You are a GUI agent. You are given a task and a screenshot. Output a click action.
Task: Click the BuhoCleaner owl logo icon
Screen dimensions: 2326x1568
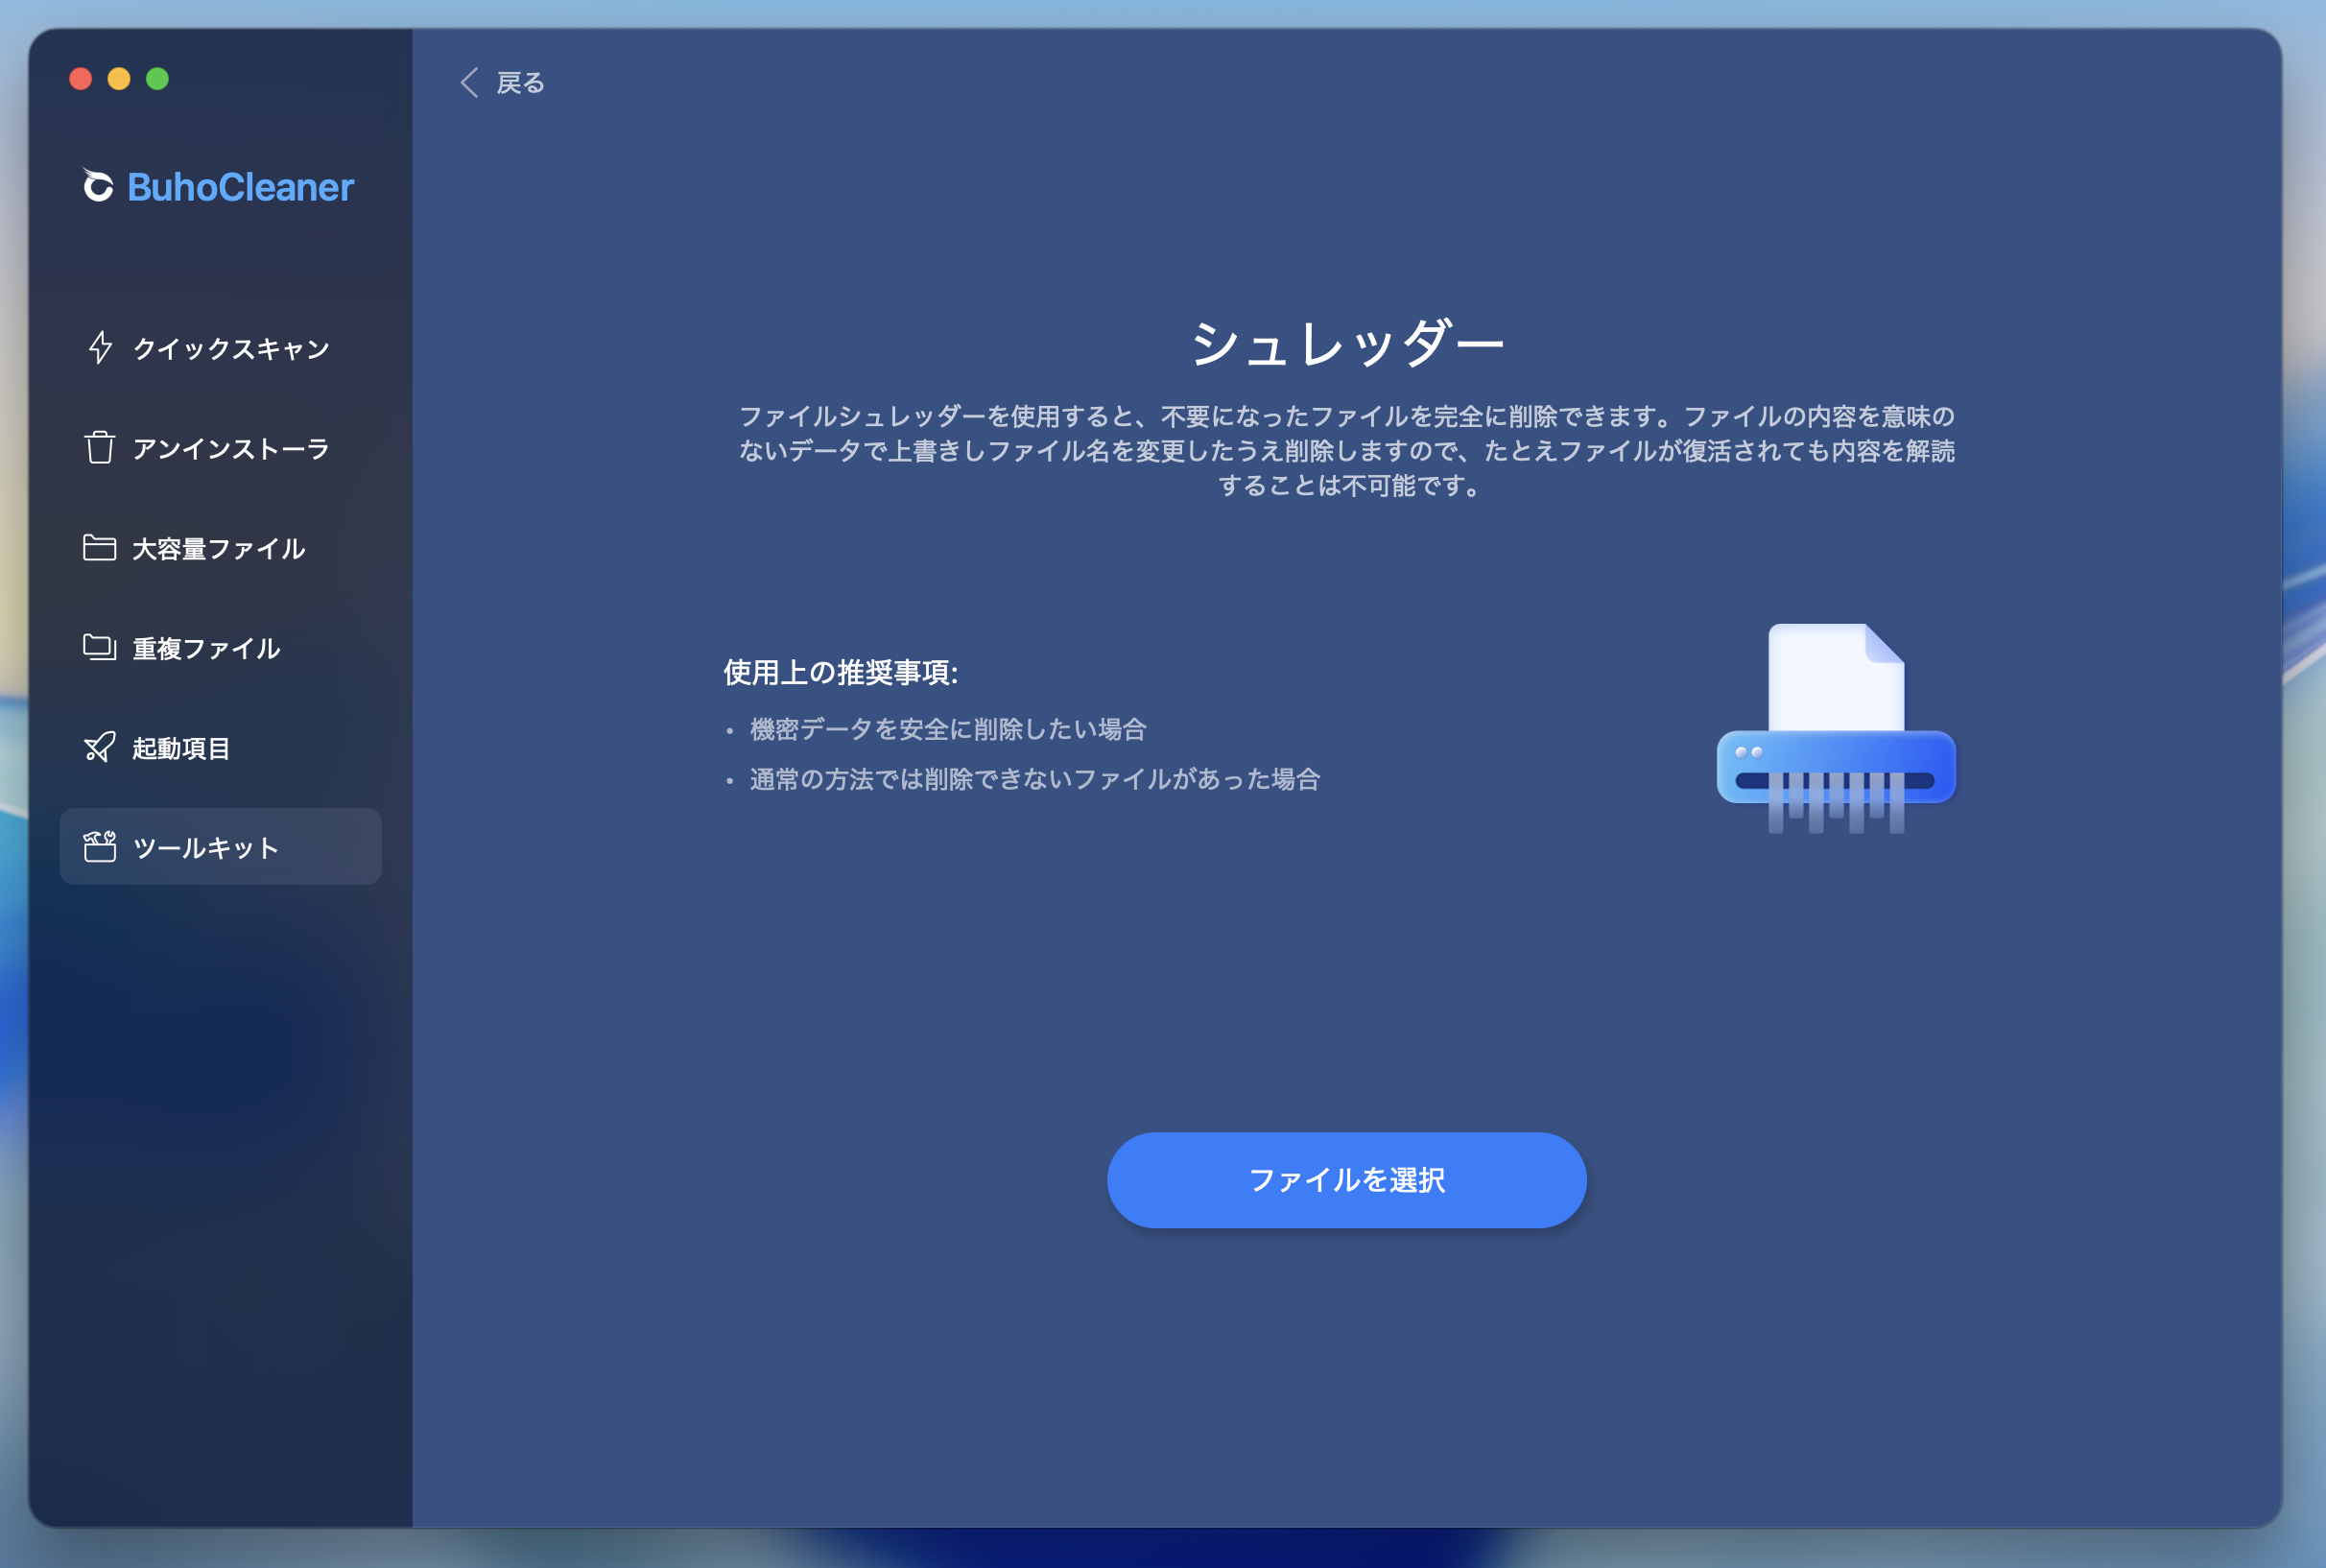click(97, 185)
